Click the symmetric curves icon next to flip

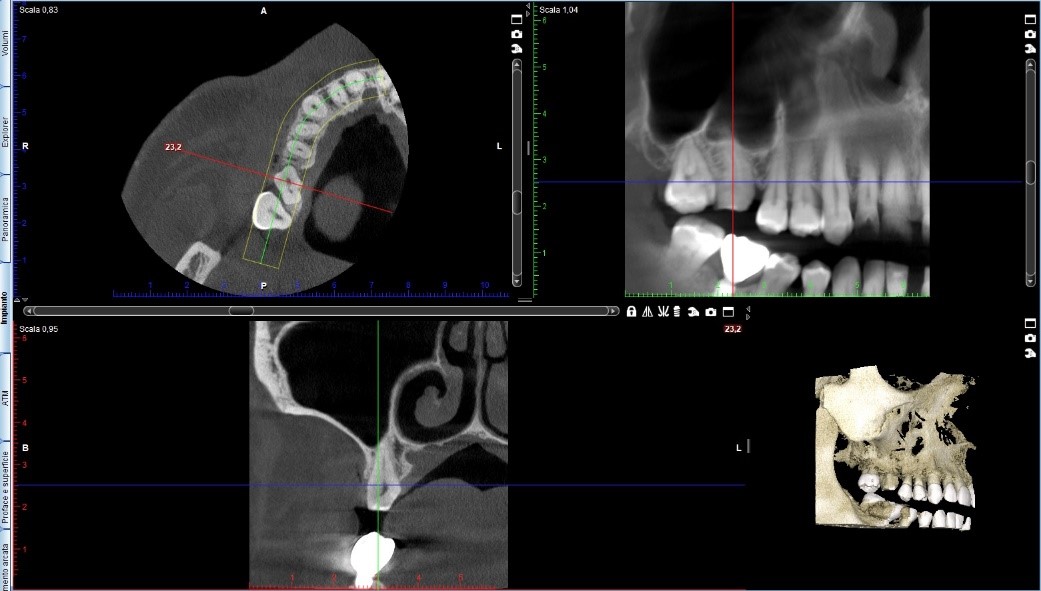(x=663, y=312)
